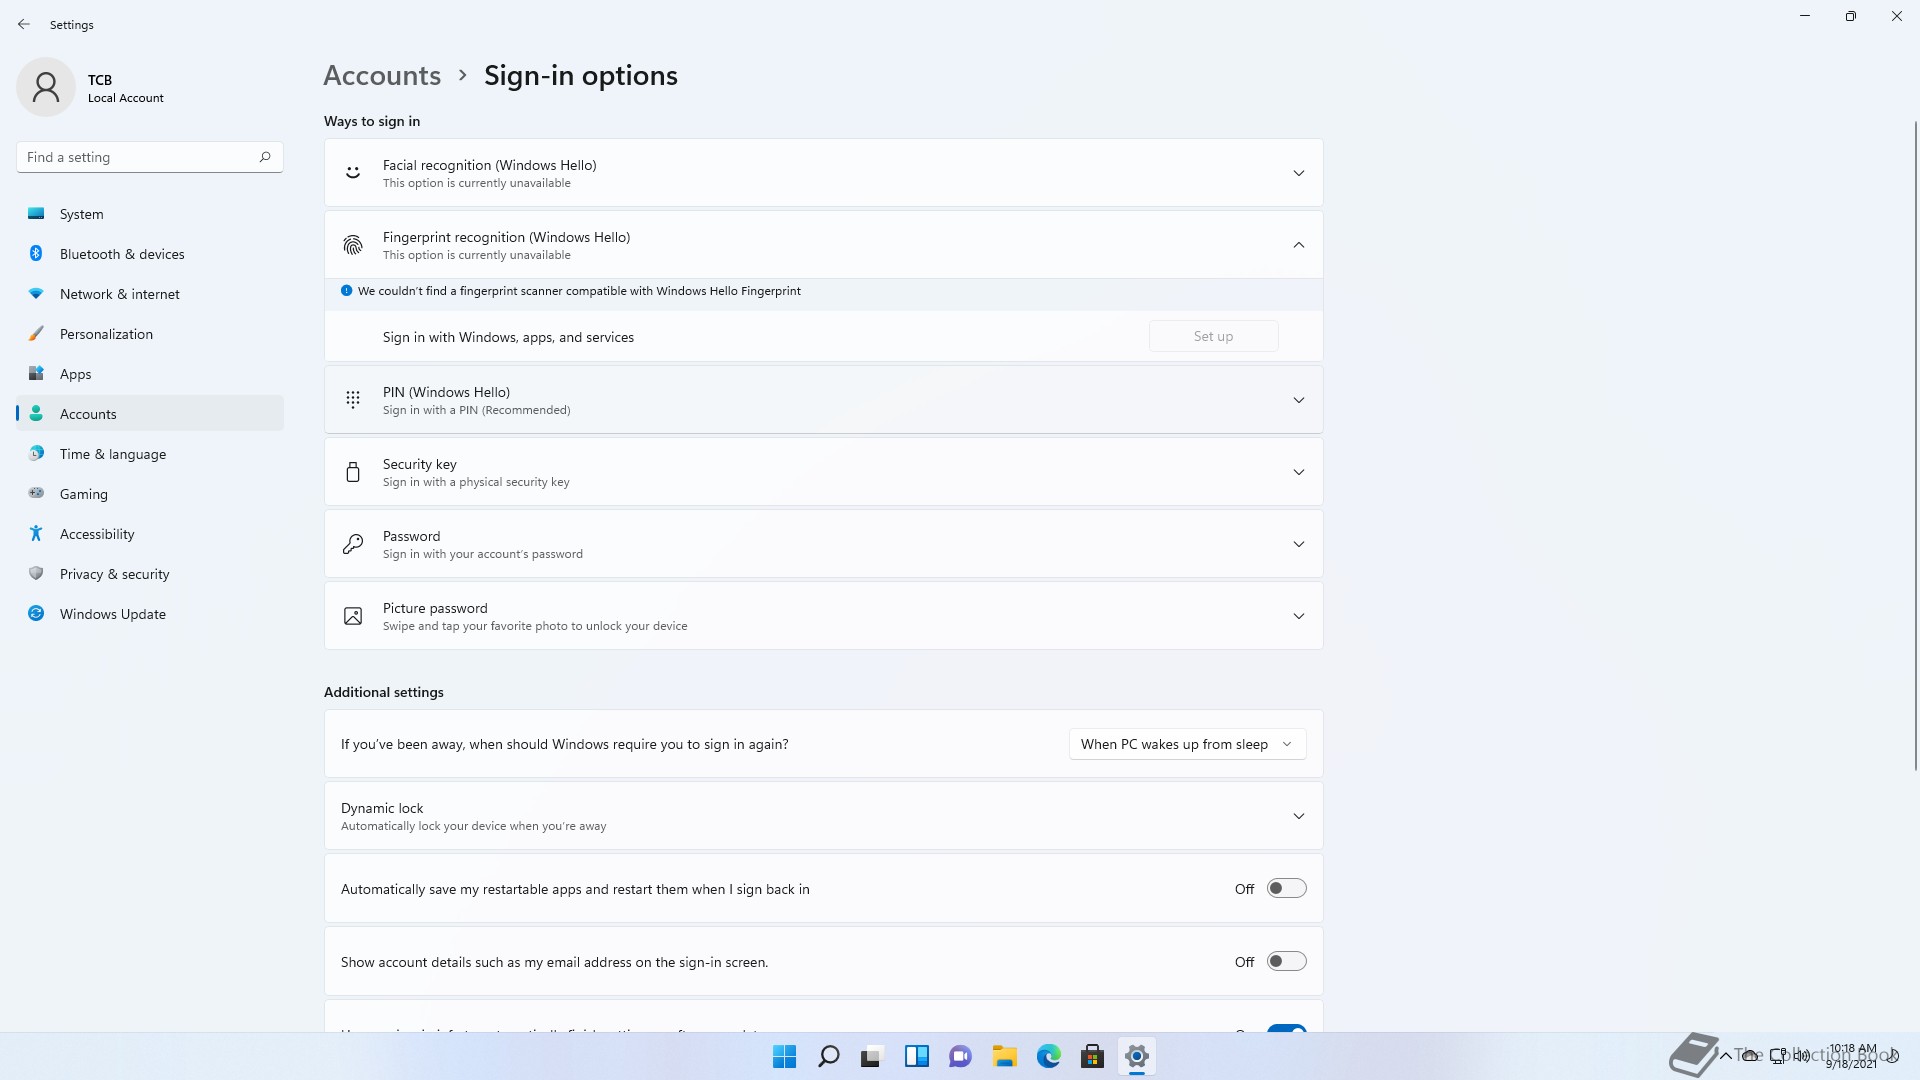The image size is (1920, 1080).
Task: Open the network tray icon
Action: pos(1777,1056)
